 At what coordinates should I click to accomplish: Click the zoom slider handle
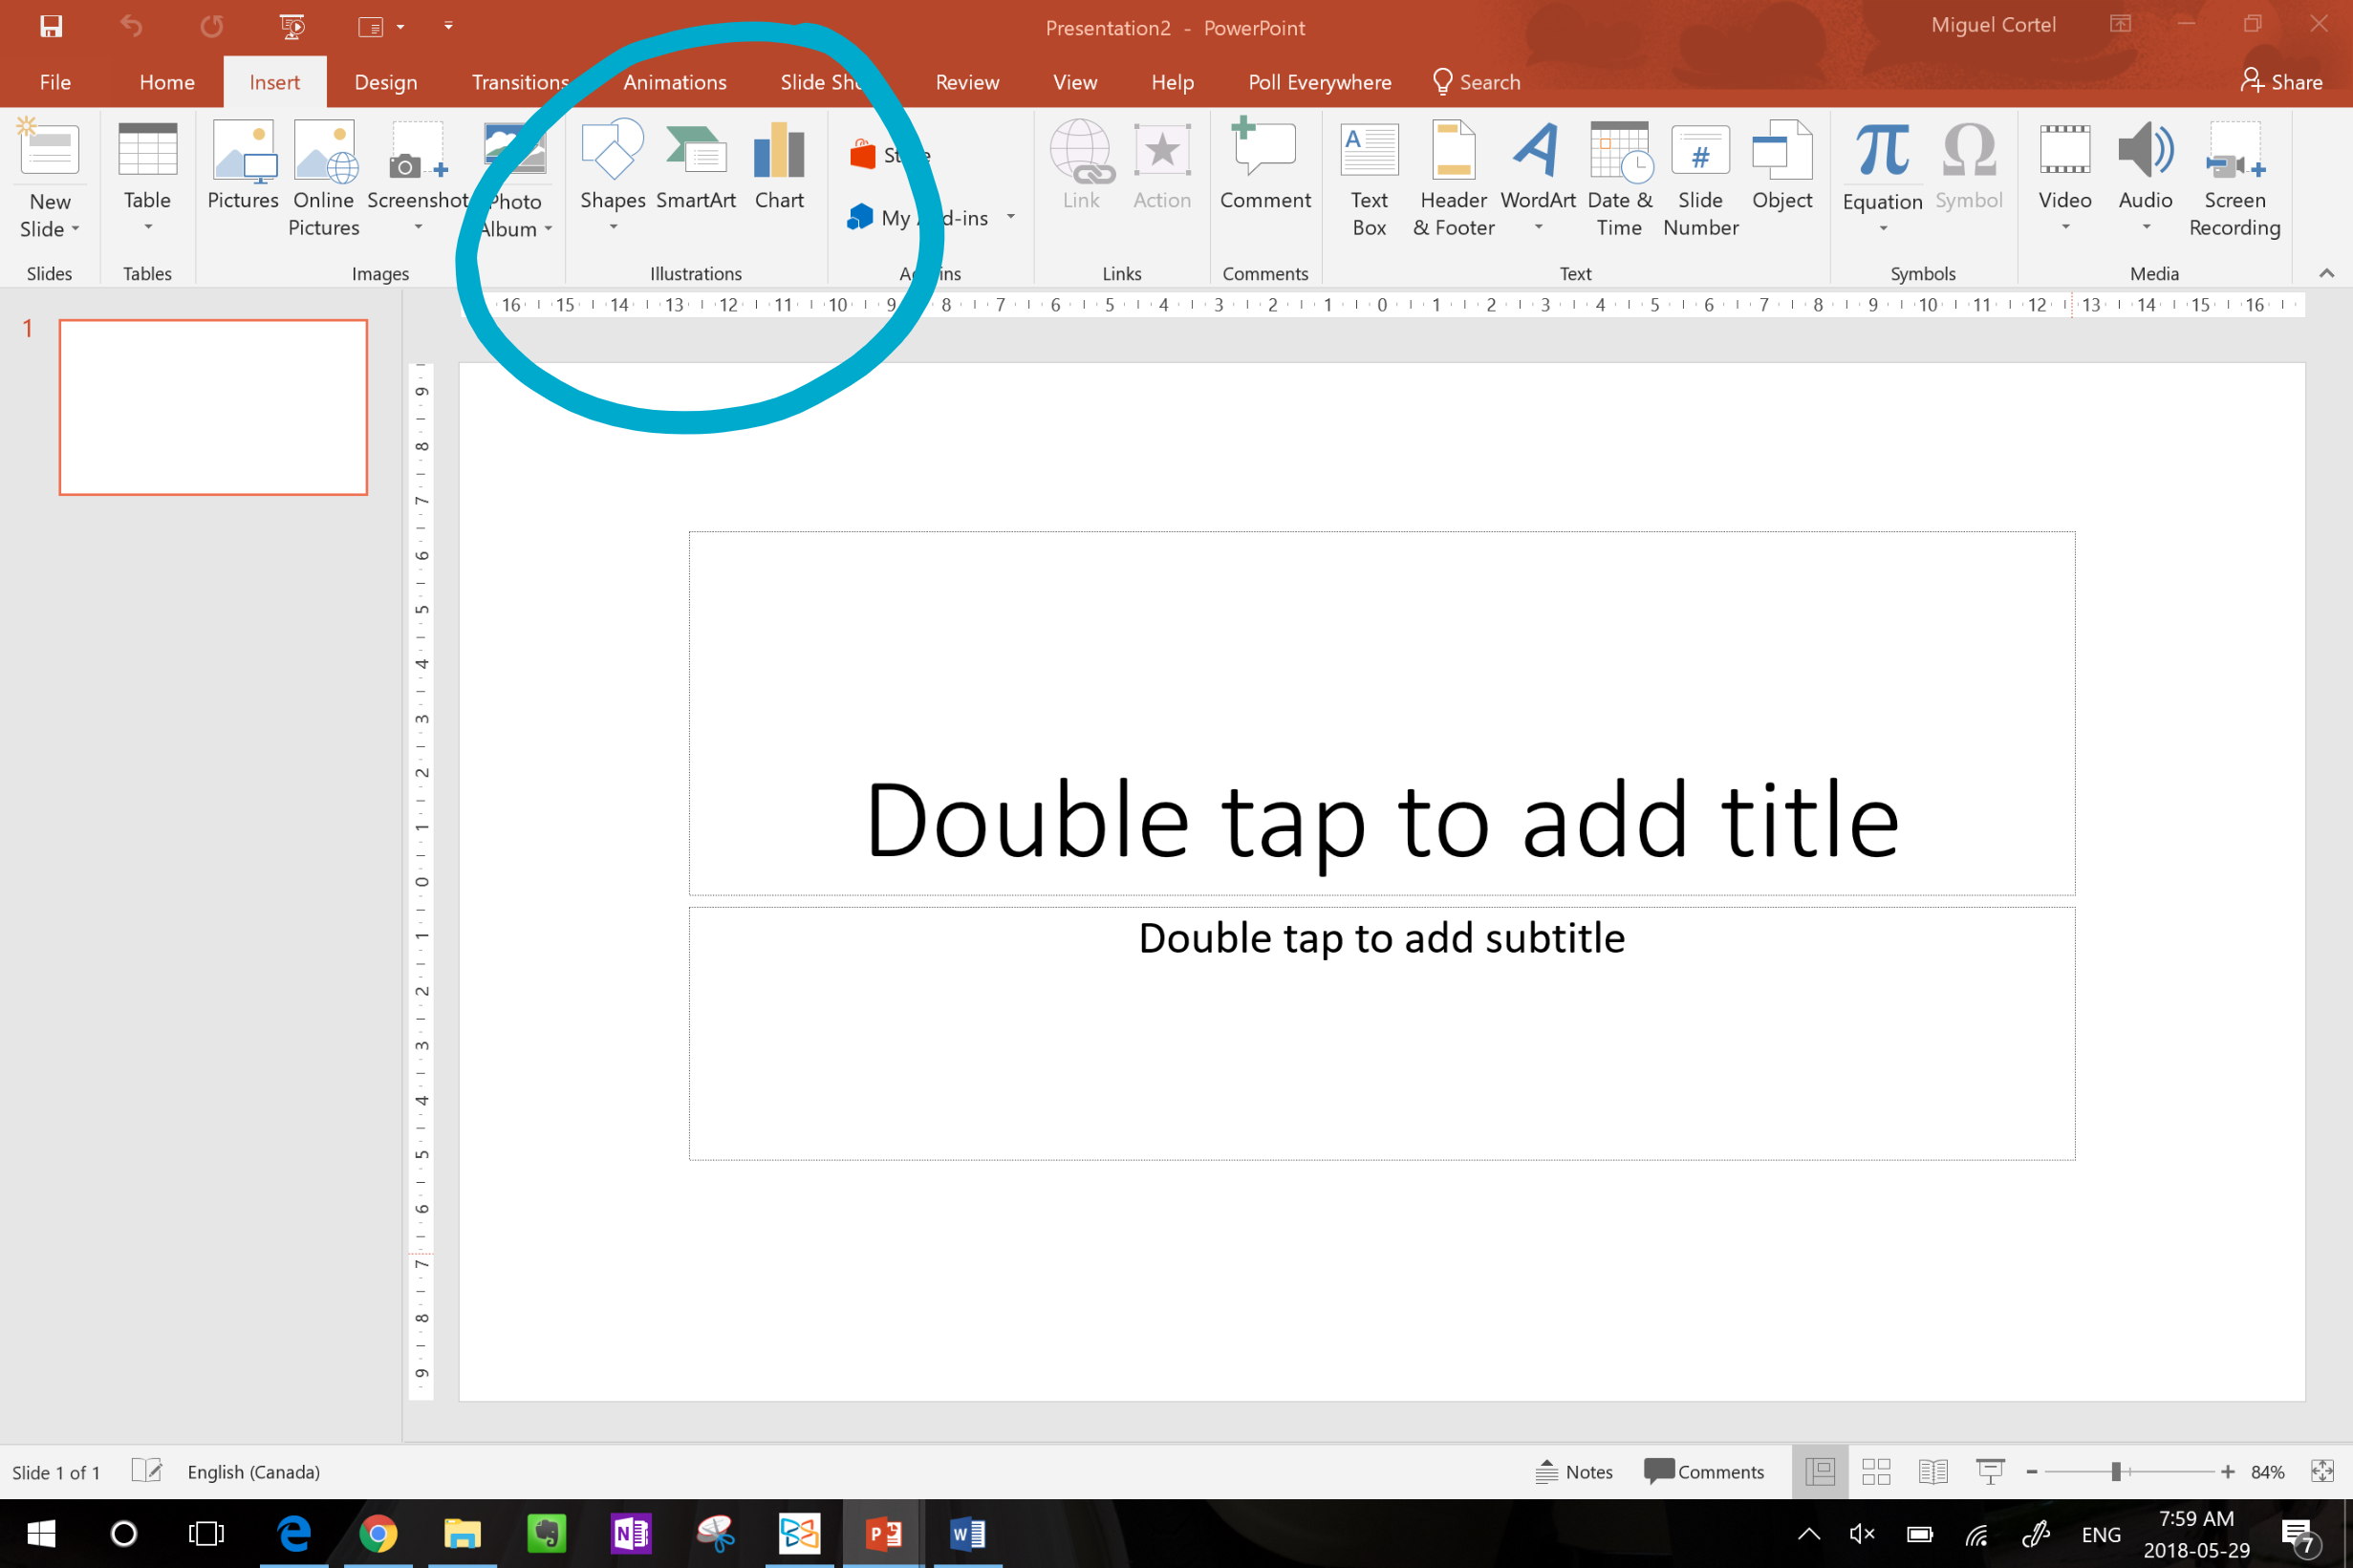2116,1472
